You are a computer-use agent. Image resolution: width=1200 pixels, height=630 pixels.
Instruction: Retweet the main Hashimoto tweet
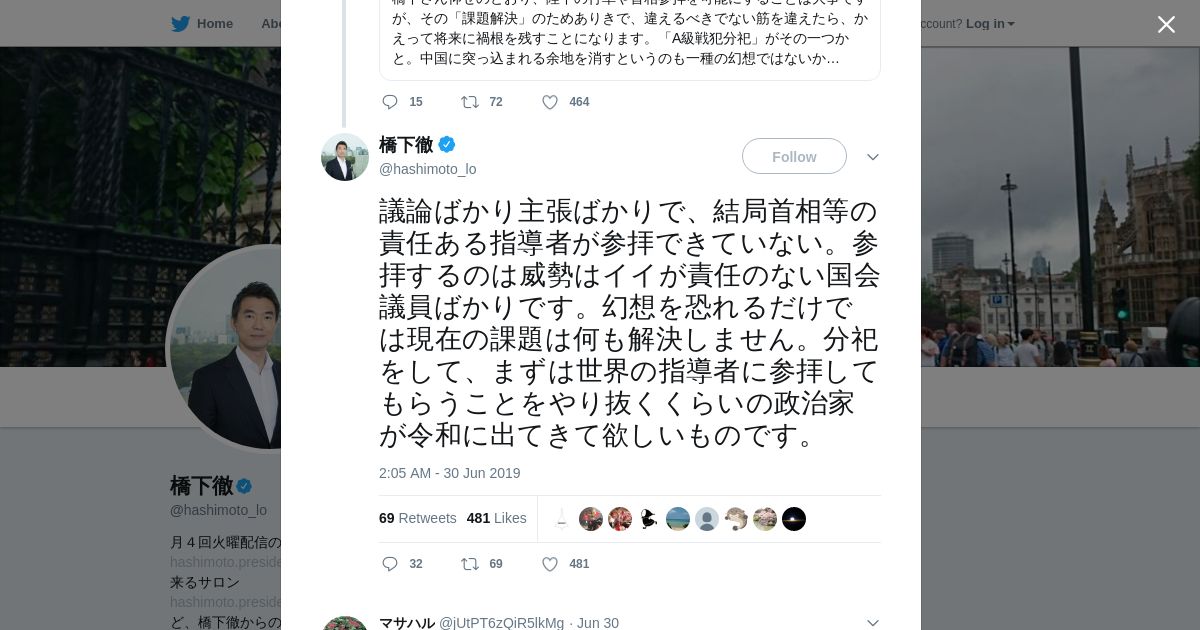click(x=470, y=564)
